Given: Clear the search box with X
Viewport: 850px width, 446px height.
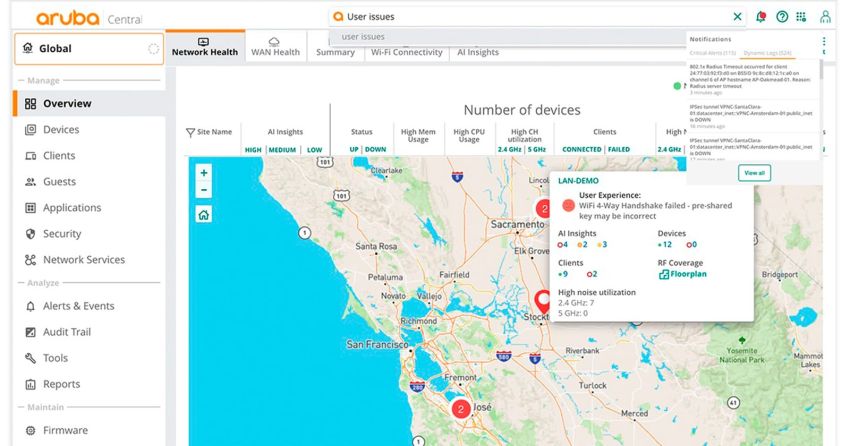Looking at the screenshot, I should (738, 17).
